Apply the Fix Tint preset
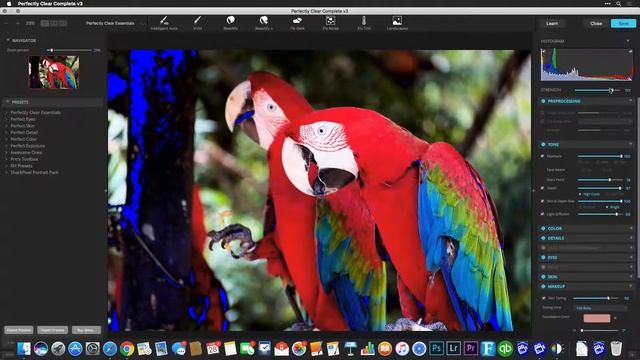 tap(364, 23)
